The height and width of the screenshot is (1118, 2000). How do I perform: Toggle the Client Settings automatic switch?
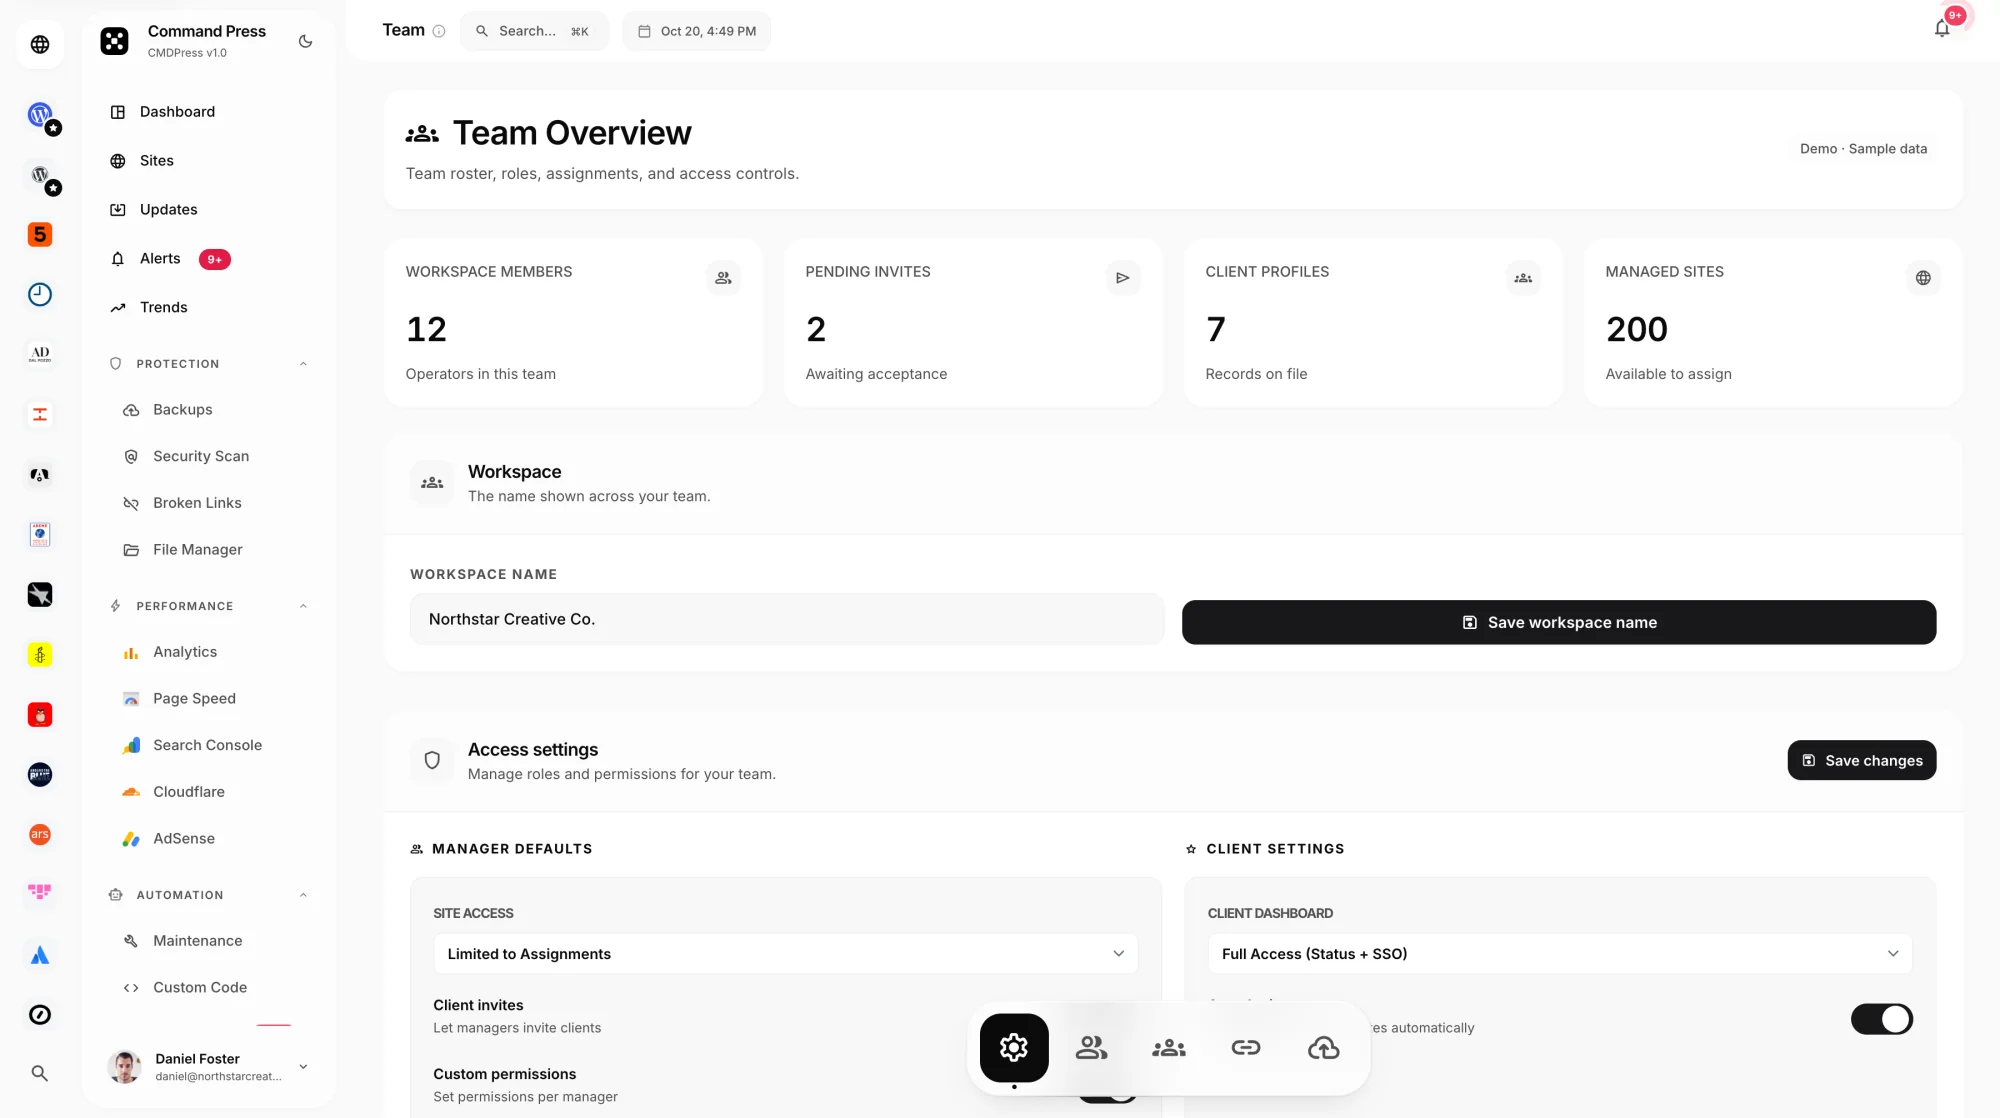[1881, 1019]
